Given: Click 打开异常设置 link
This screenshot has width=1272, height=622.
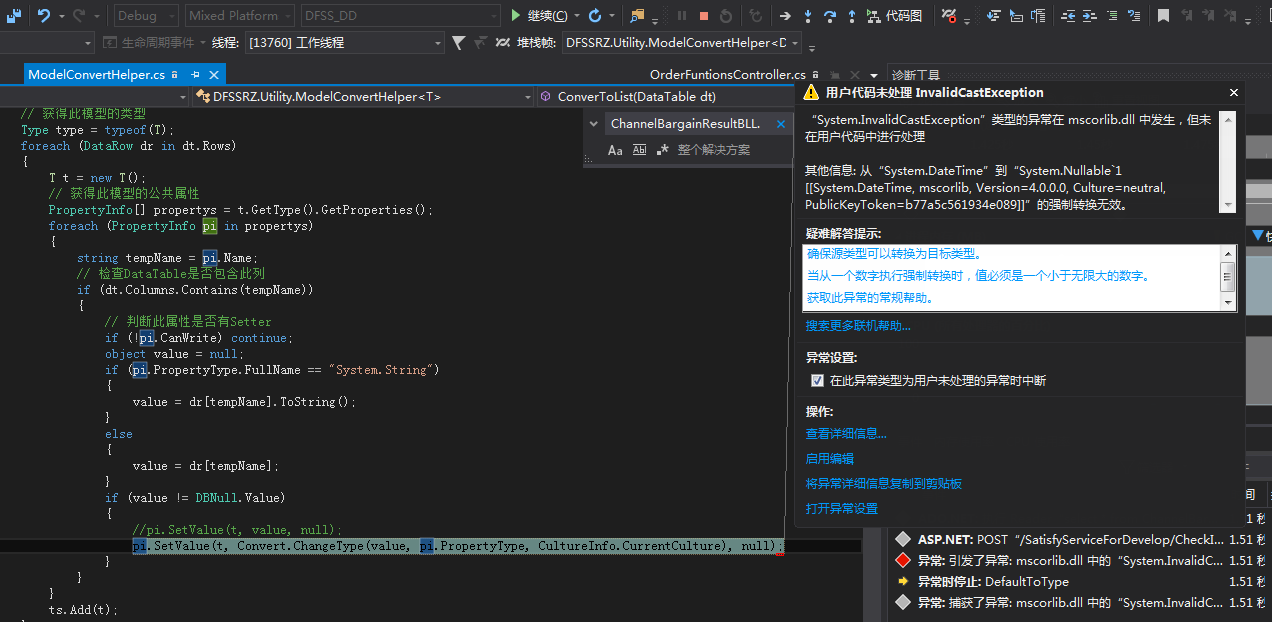Looking at the screenshot, I should [x=842, y=509].
